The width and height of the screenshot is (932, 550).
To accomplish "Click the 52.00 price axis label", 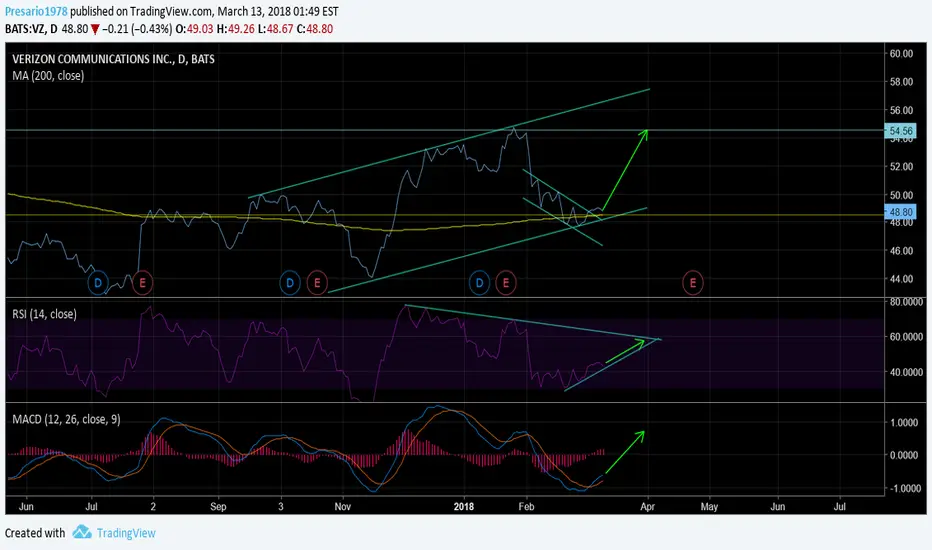I will [x=901, y=166].
